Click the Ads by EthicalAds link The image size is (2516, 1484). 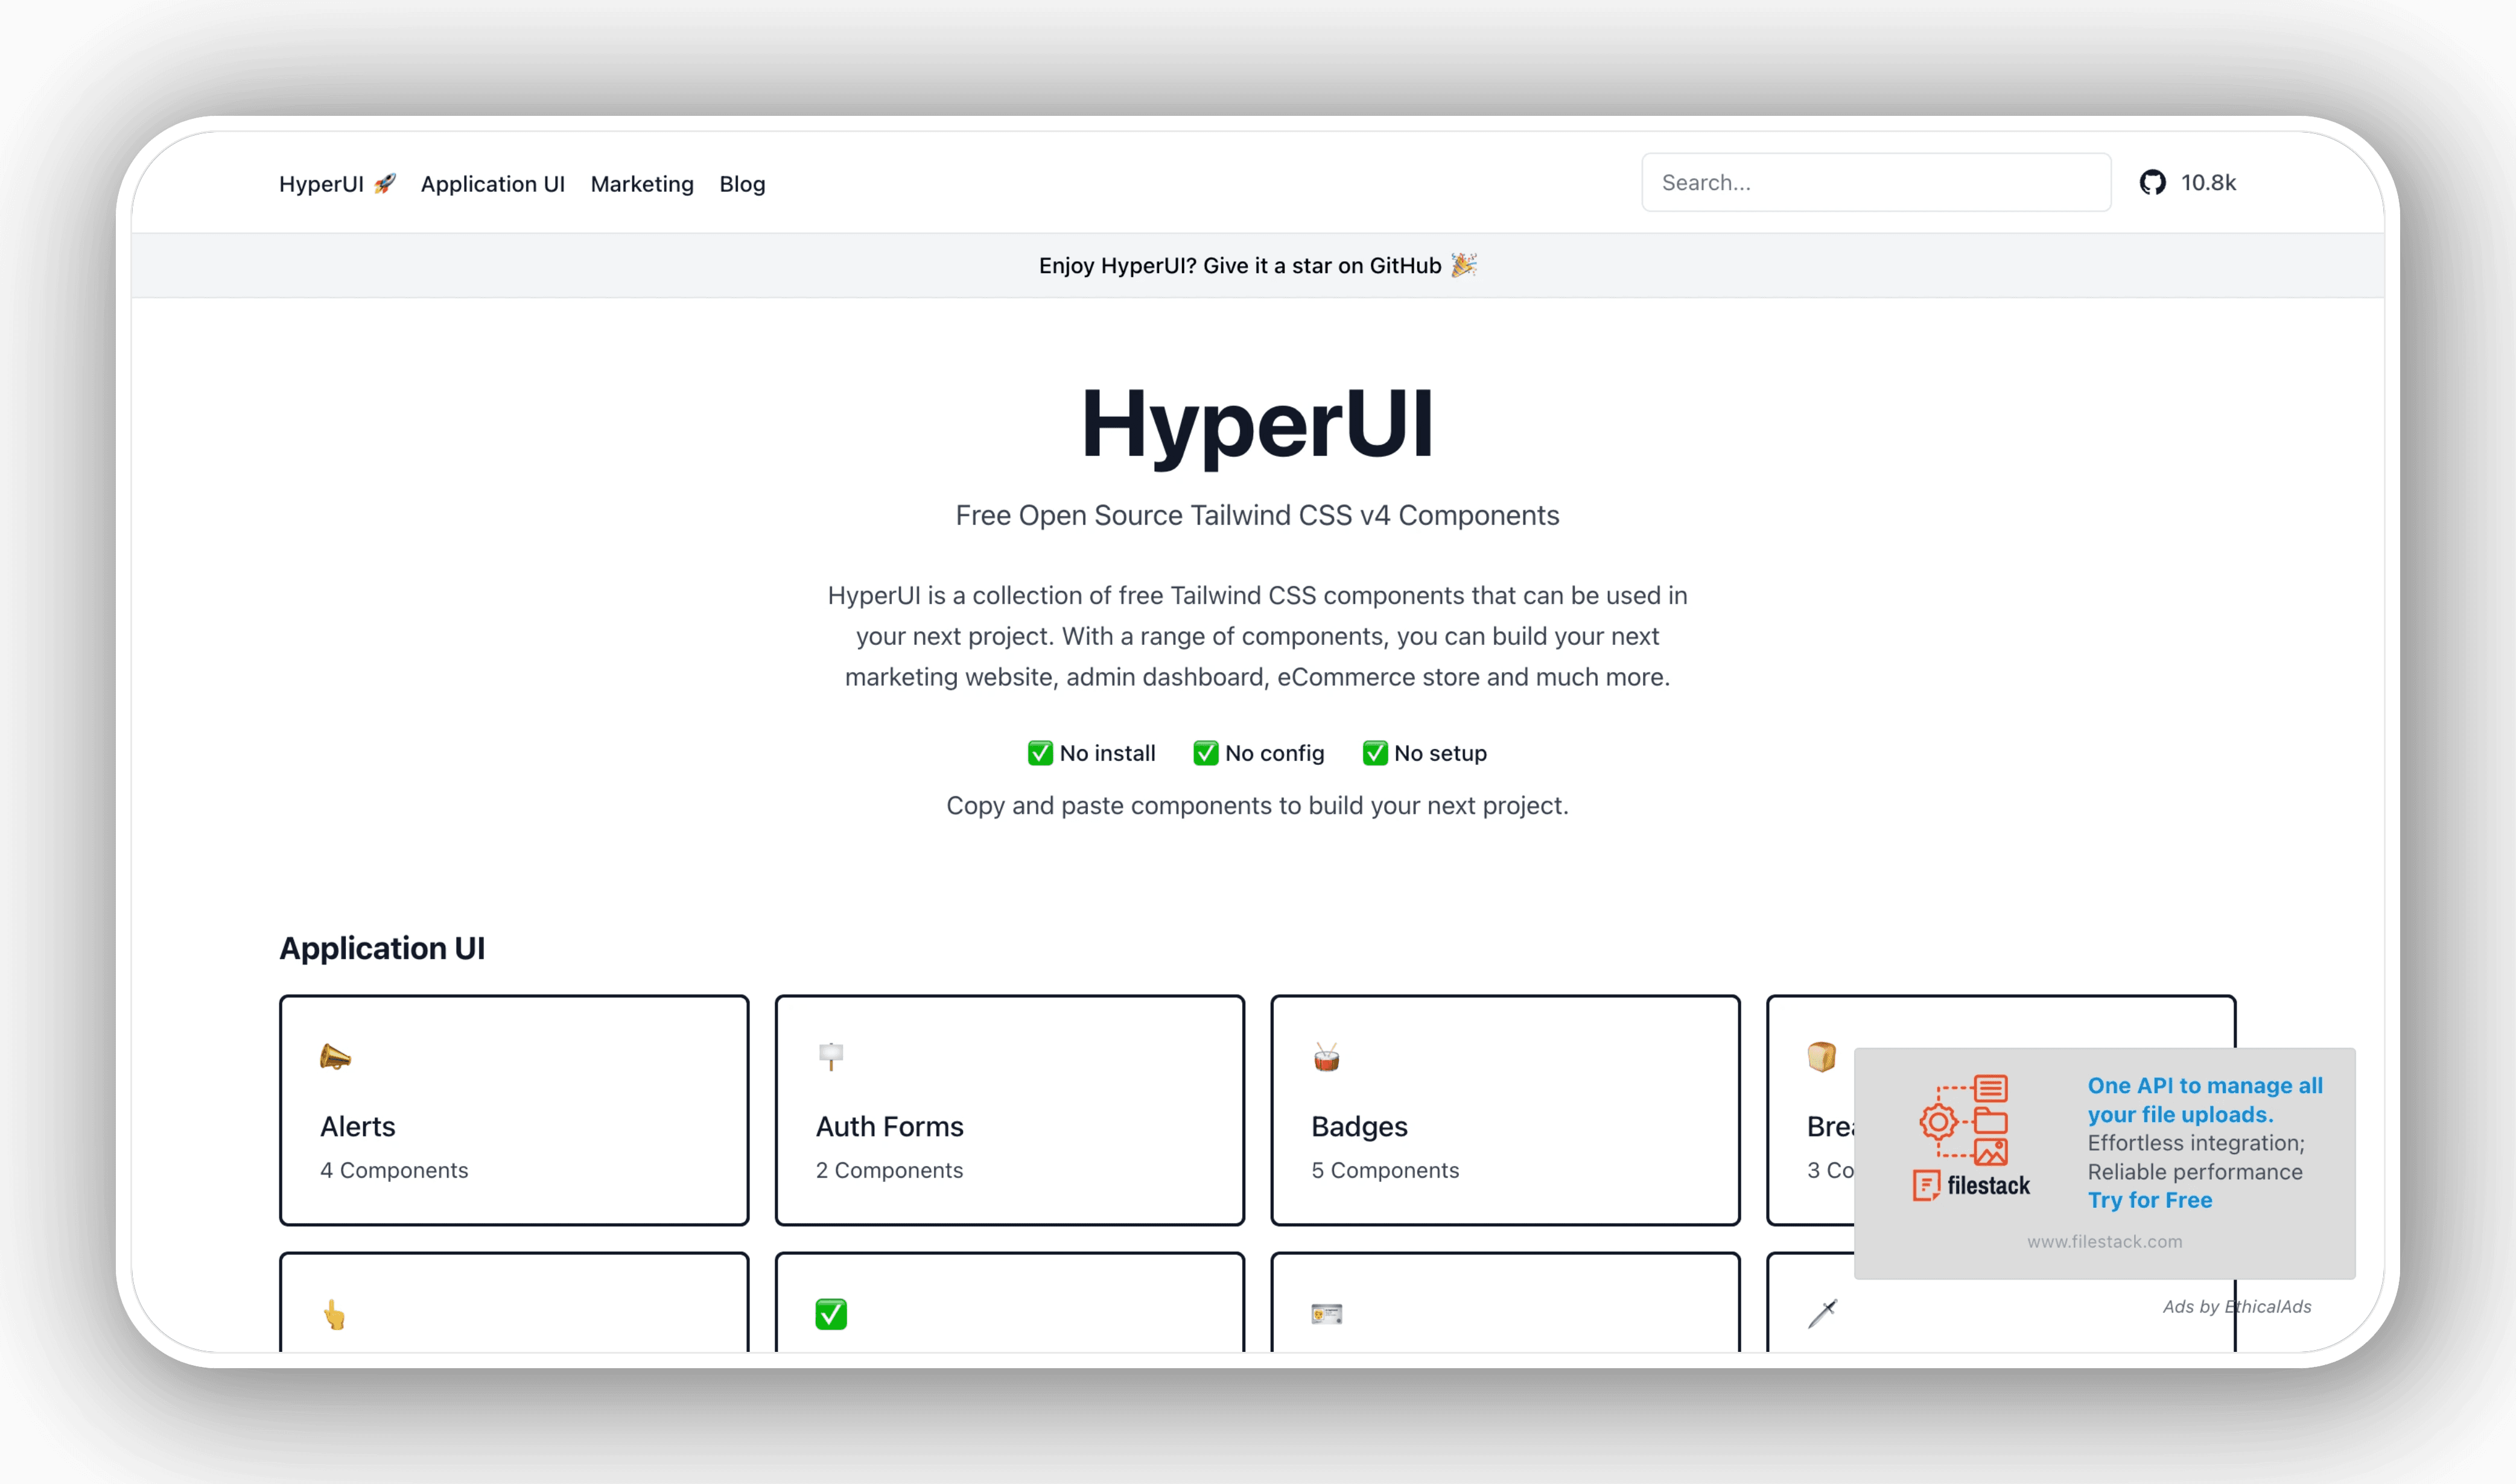pos(2237,1306)
